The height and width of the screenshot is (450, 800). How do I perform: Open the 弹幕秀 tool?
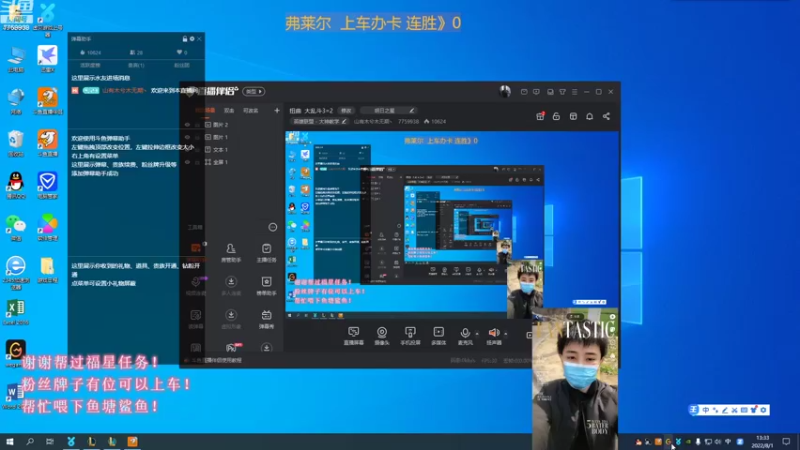[266, 319]
